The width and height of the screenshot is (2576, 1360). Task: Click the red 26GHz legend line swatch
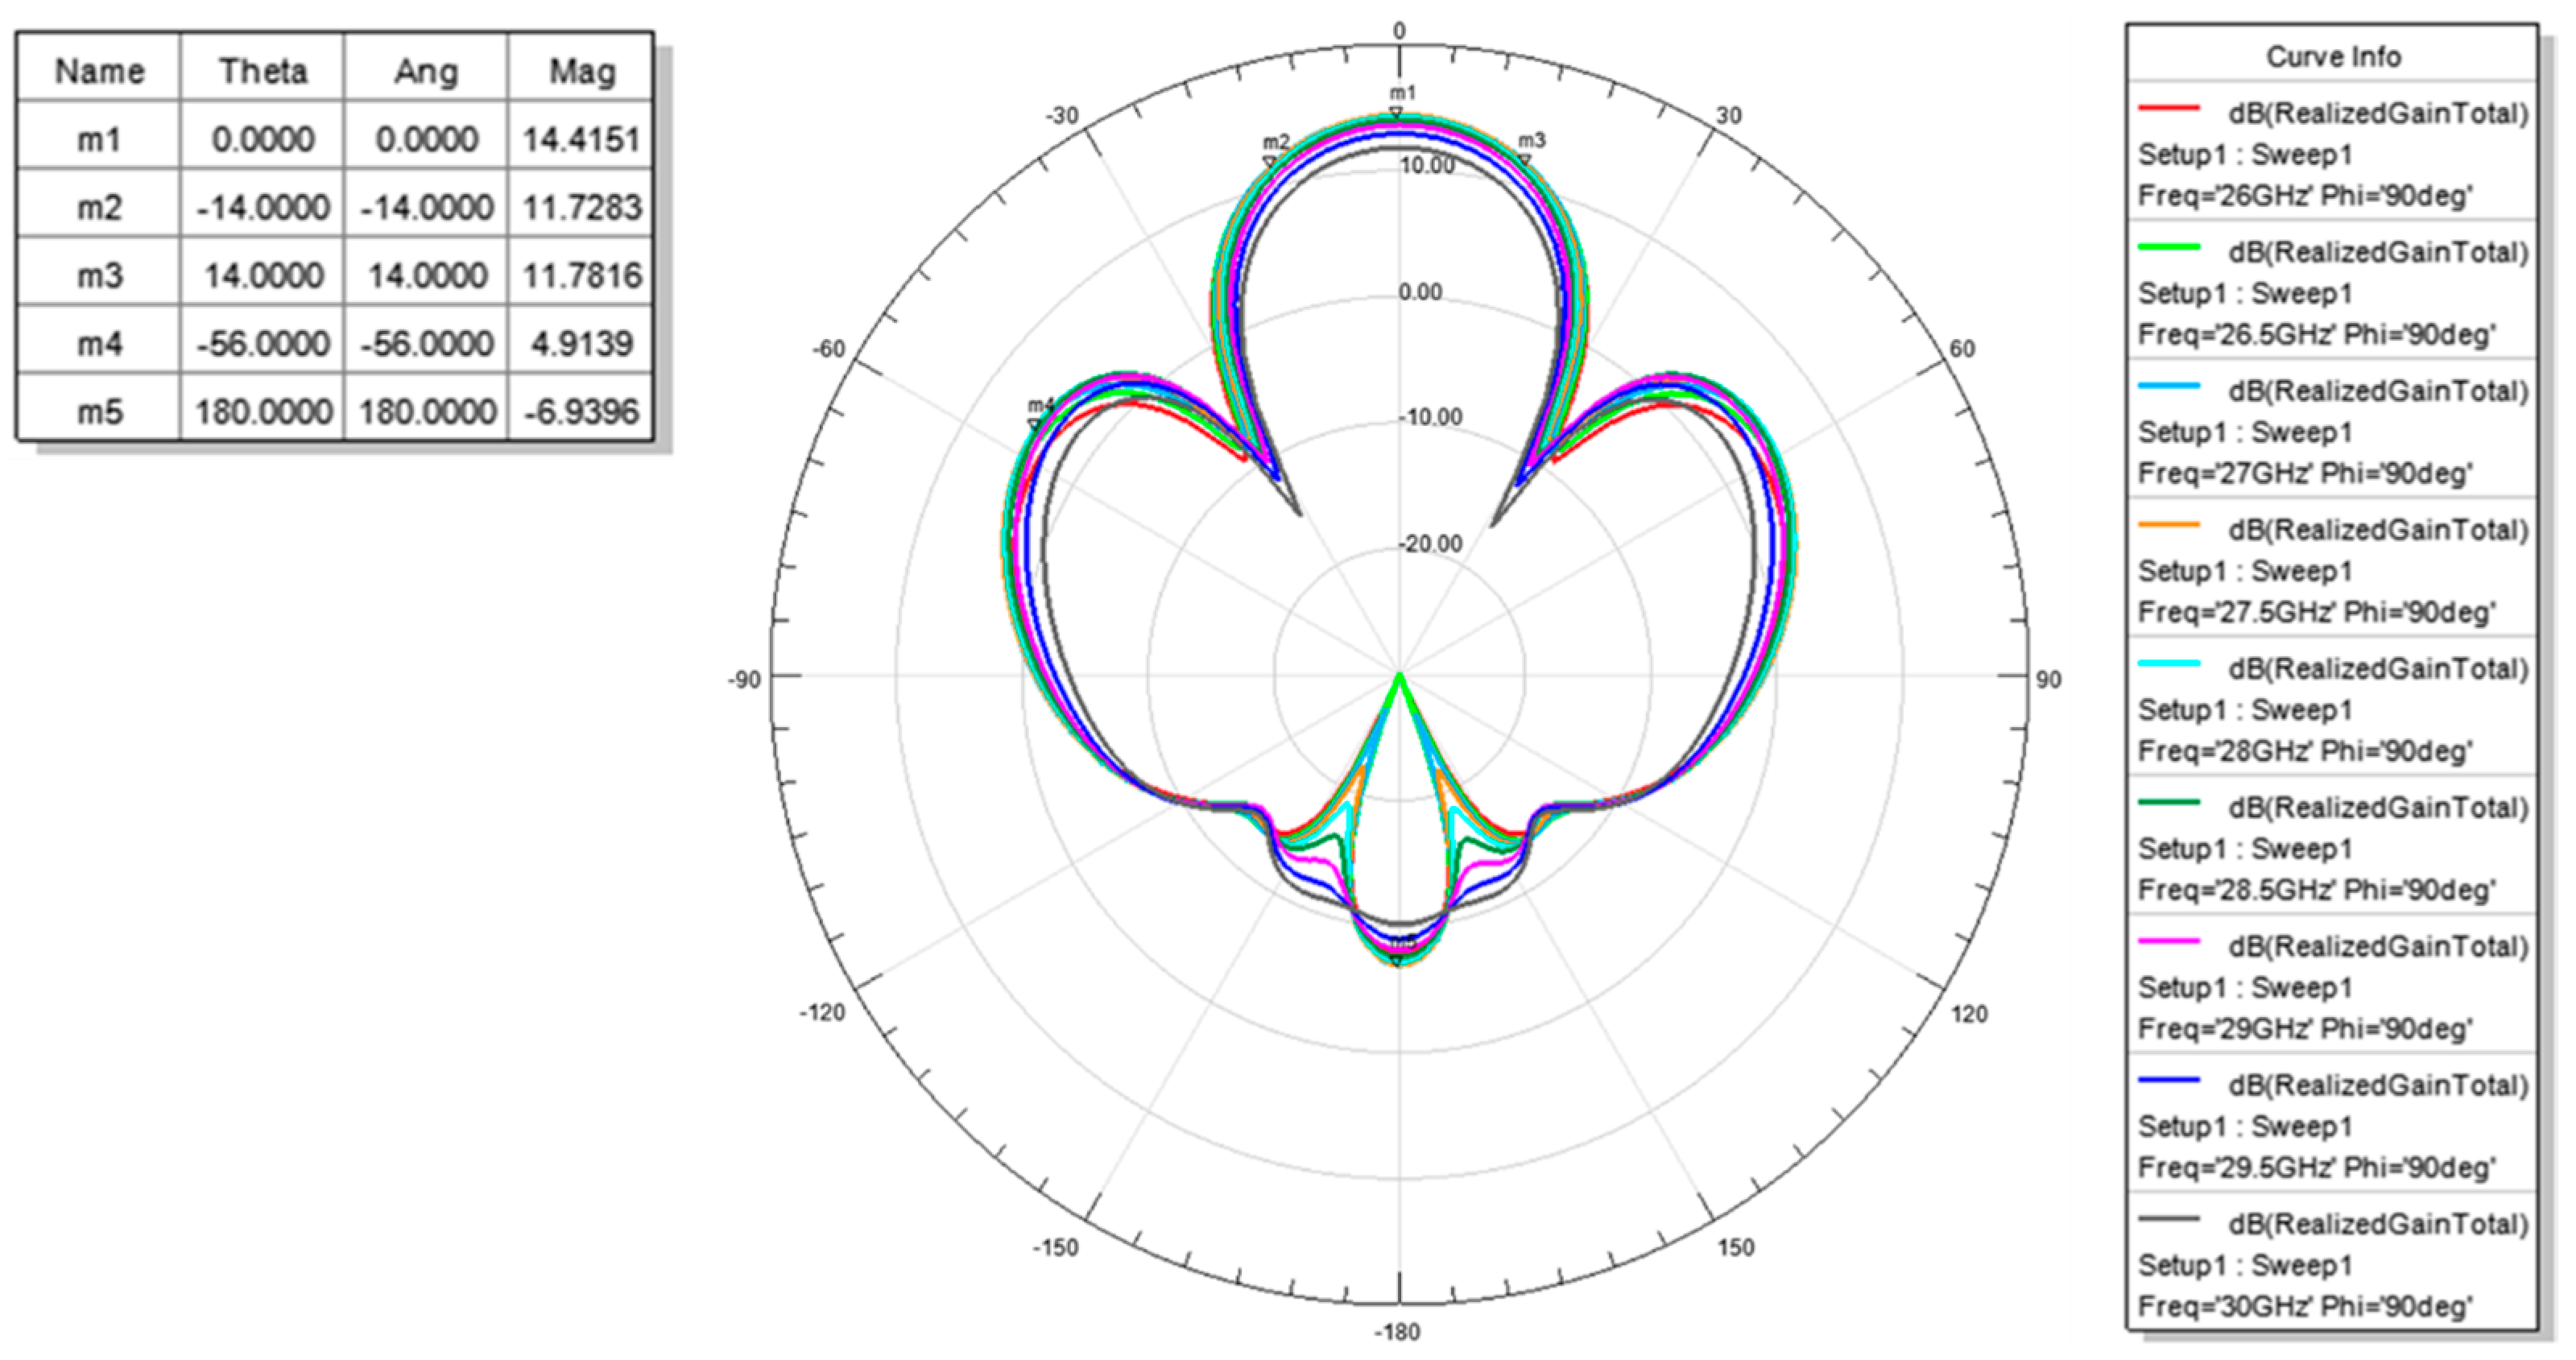(2168, 107)
